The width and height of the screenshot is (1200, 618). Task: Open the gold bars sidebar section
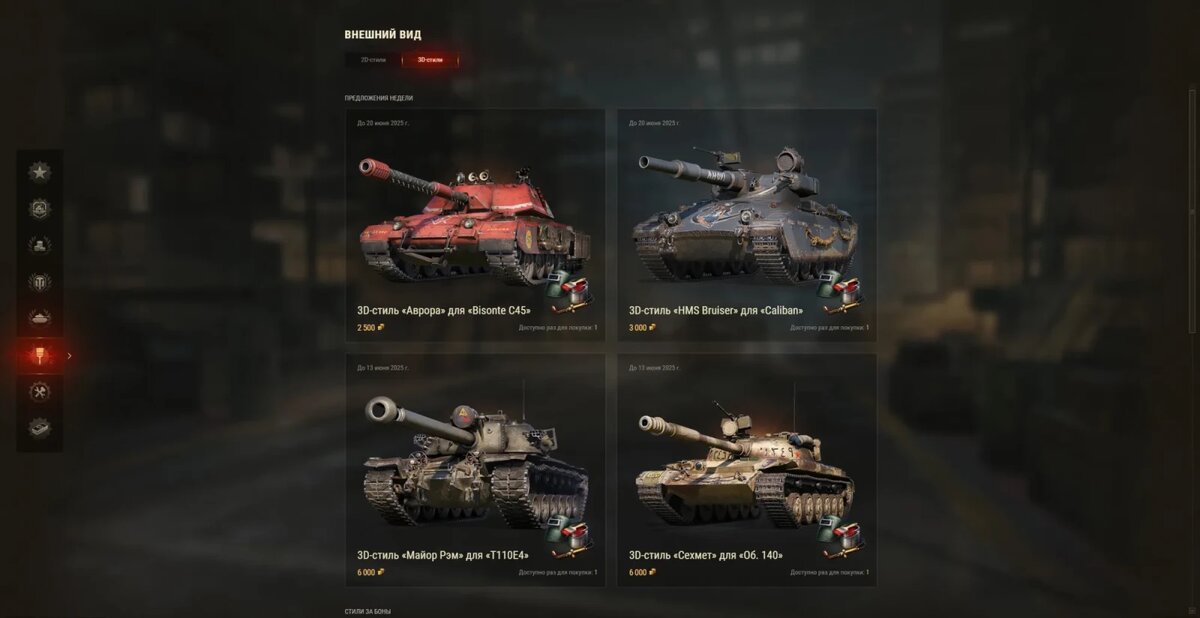39,245
